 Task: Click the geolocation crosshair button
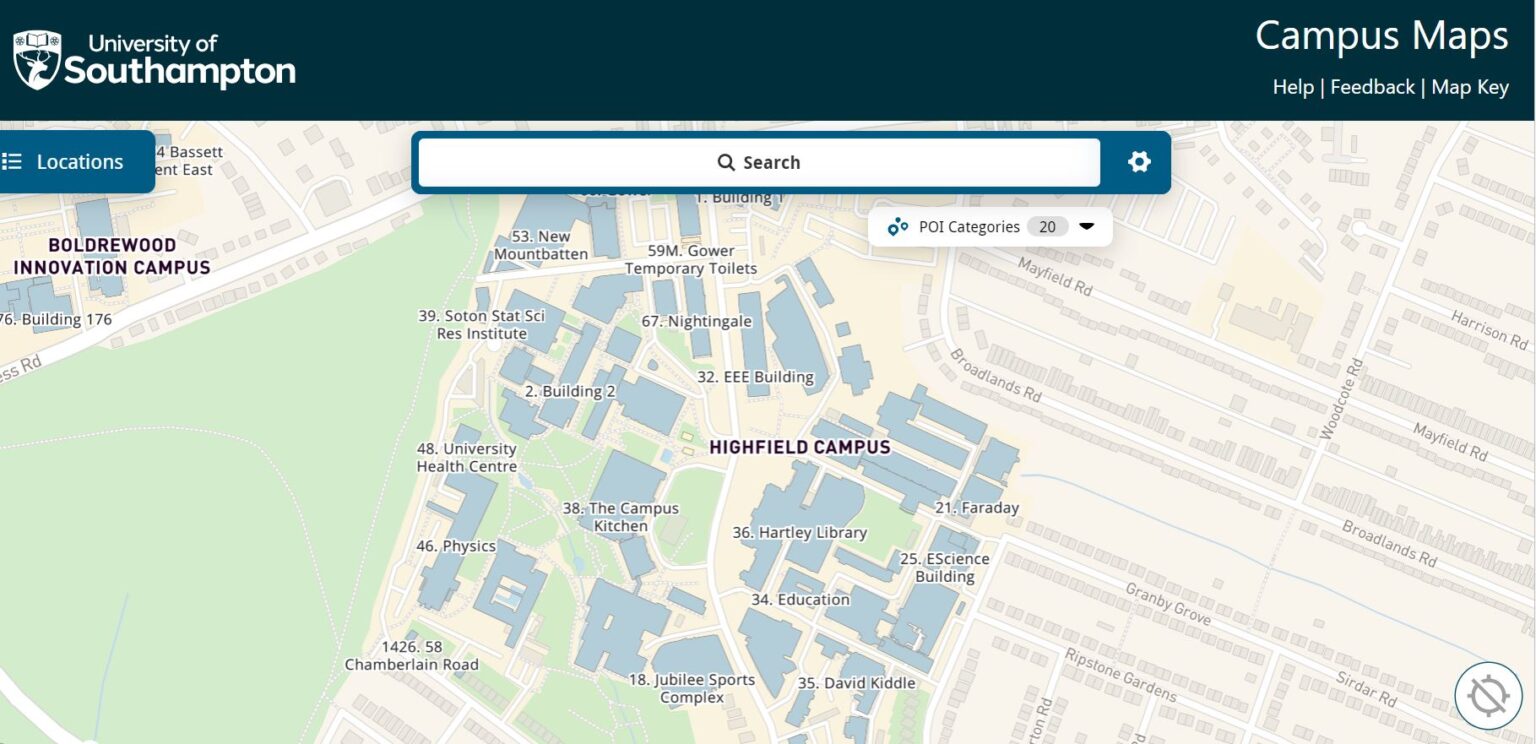tap(1488, 695)
